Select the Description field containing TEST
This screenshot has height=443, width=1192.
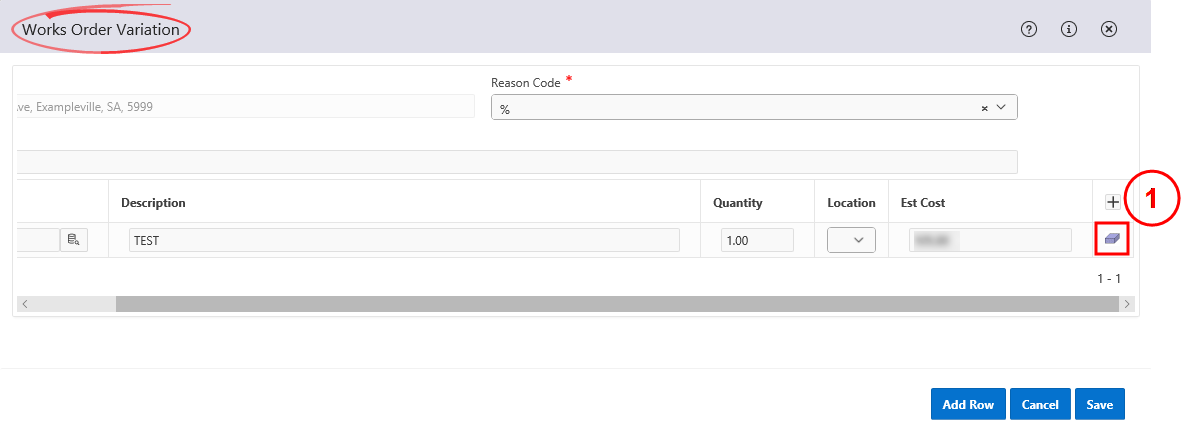[x=404, y=240]
